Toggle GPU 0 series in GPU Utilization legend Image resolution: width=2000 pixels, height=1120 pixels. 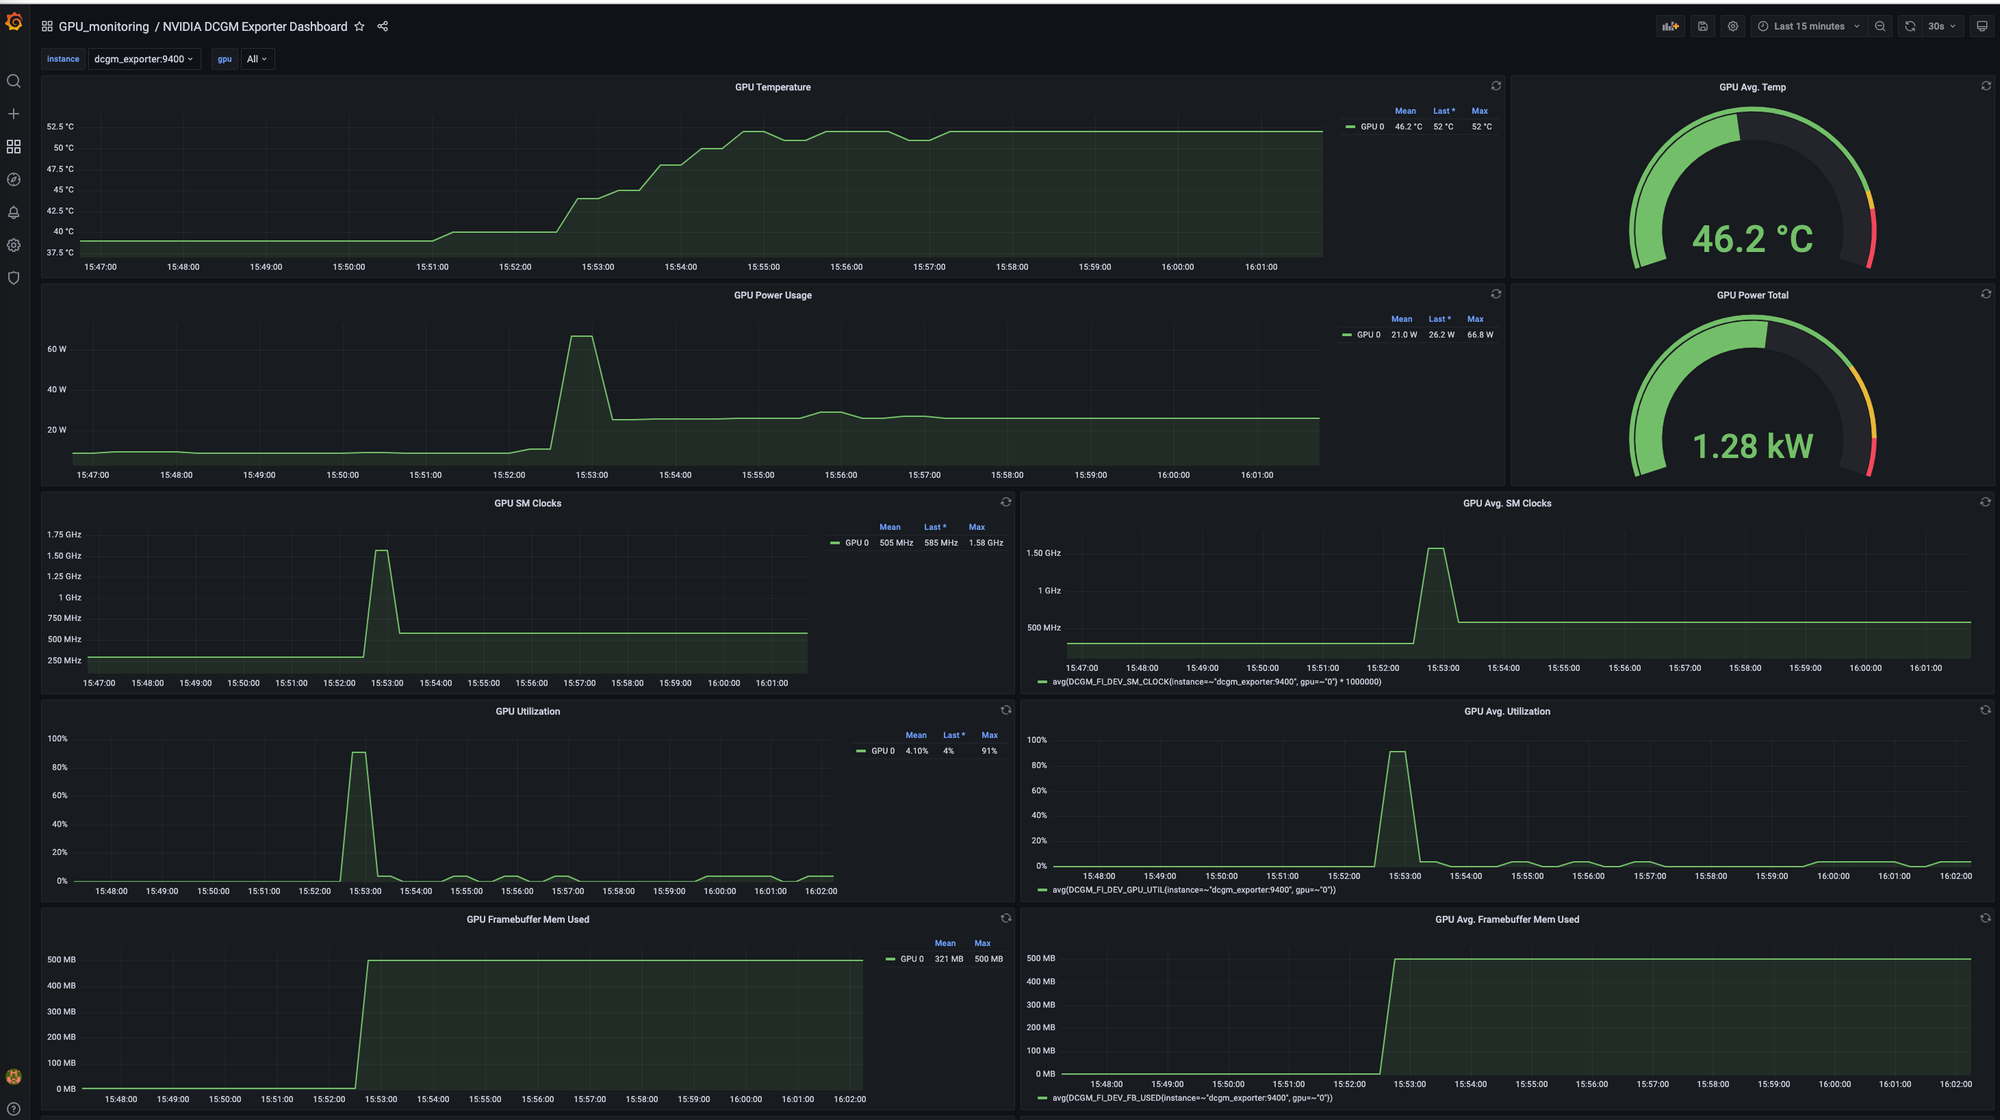[x=882, y=751]
